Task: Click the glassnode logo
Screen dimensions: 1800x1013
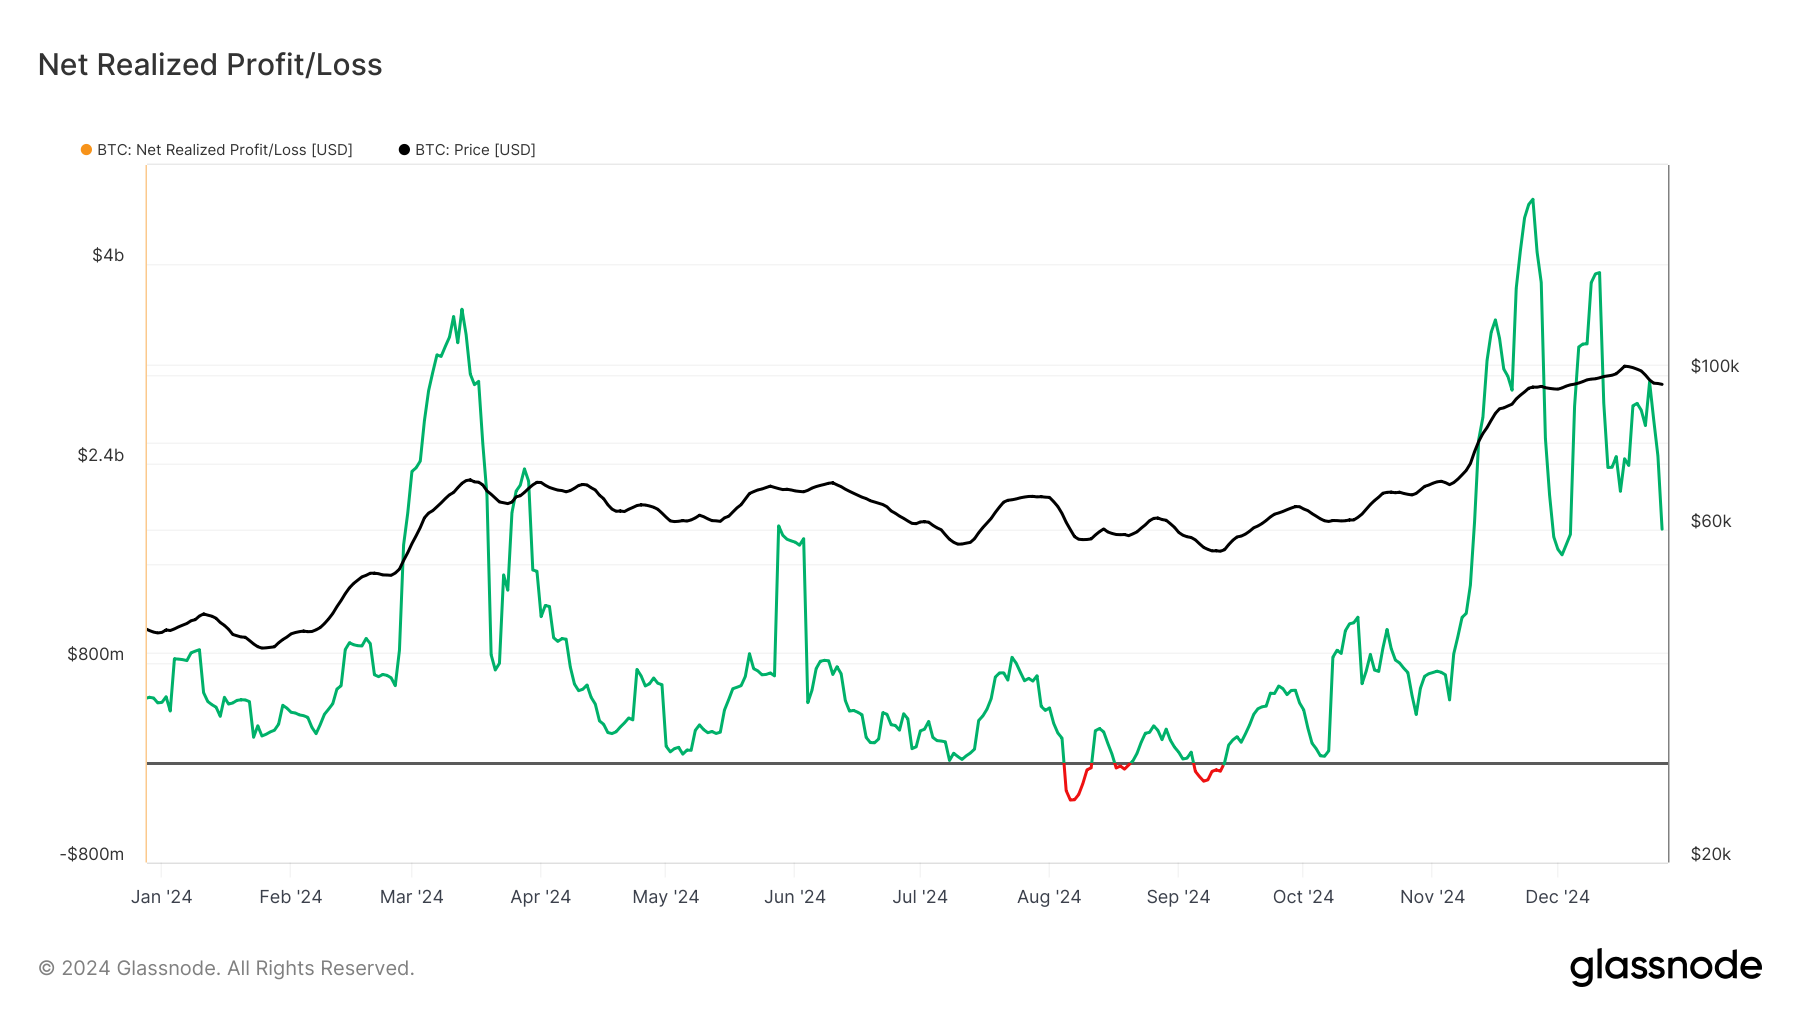Action: coord(1665,967)
